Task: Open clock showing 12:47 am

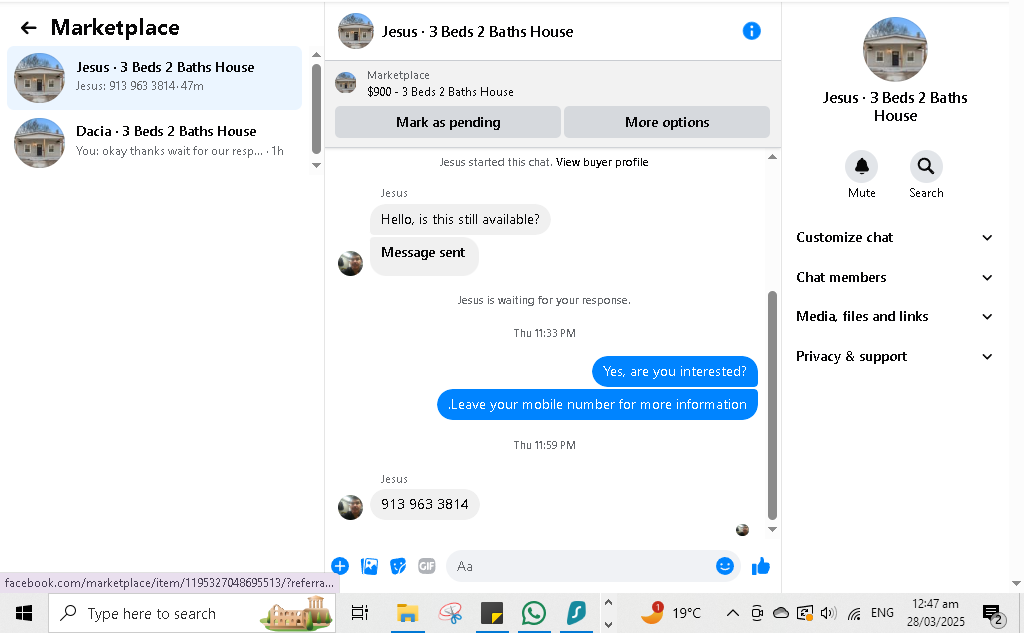Action: (x=935, y=613)
